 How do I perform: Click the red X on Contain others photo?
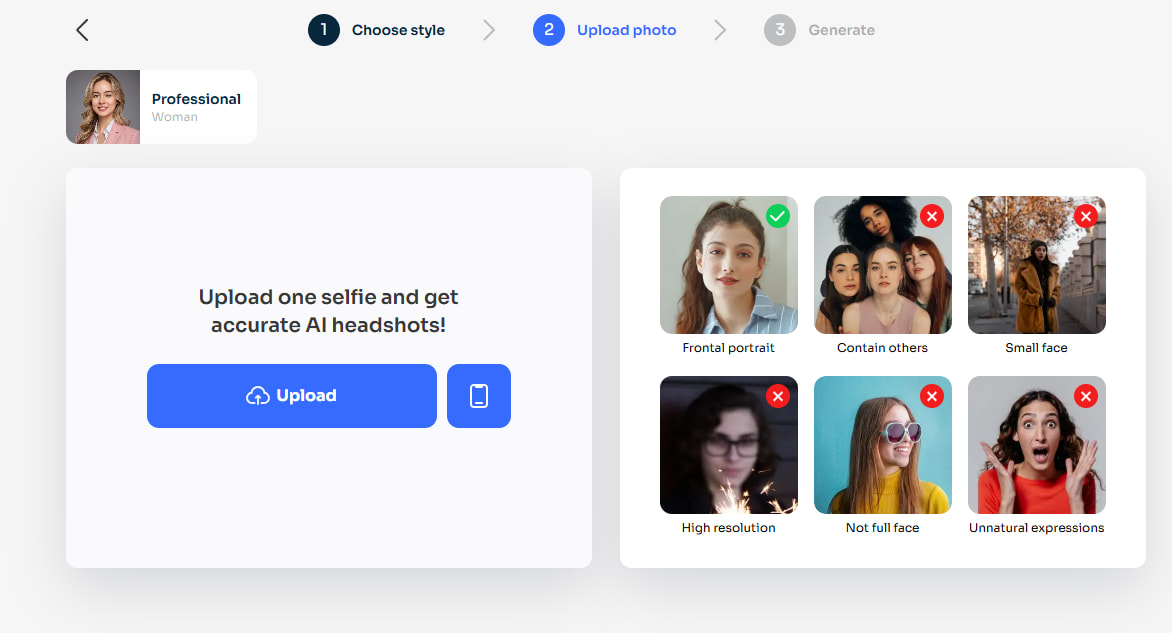pos(931,216)
